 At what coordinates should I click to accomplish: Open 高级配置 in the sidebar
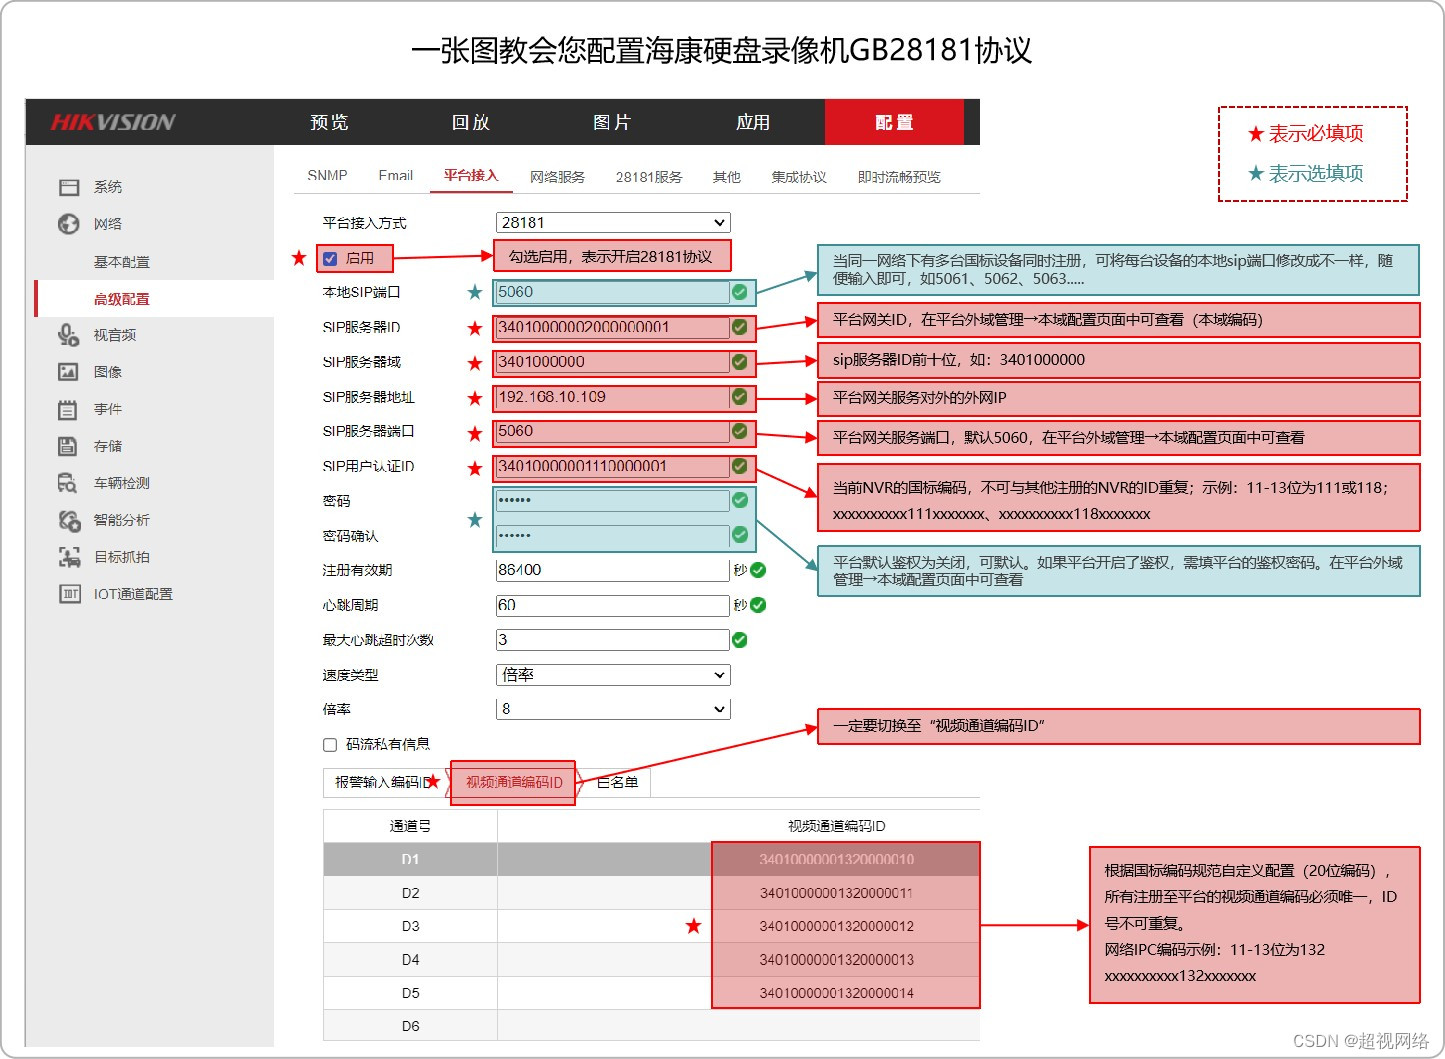tap(122, 299)
